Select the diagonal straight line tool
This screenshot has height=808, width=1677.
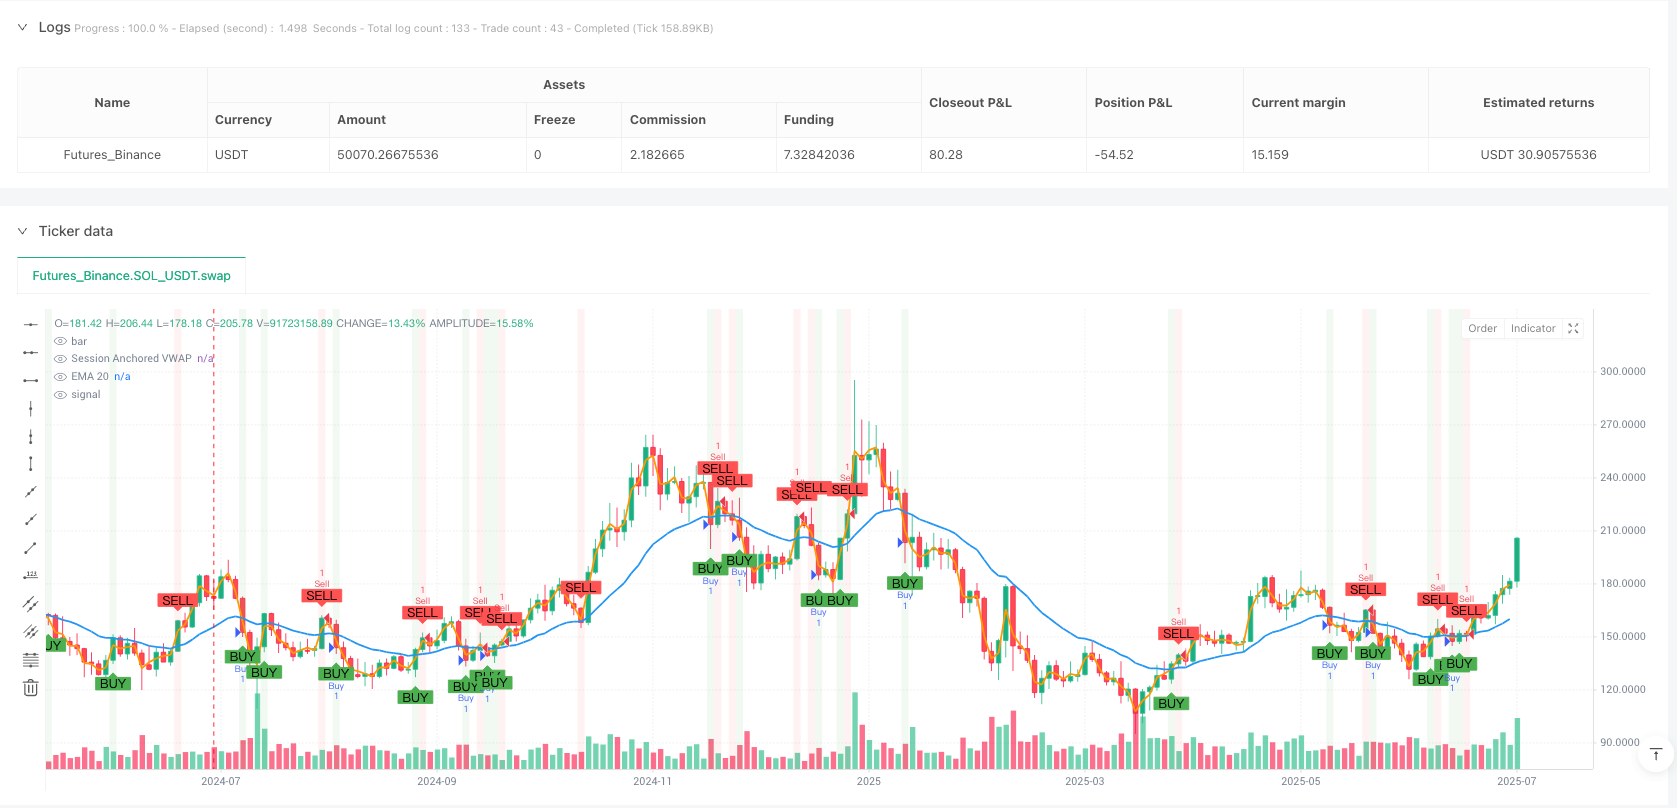pos(31,491)
